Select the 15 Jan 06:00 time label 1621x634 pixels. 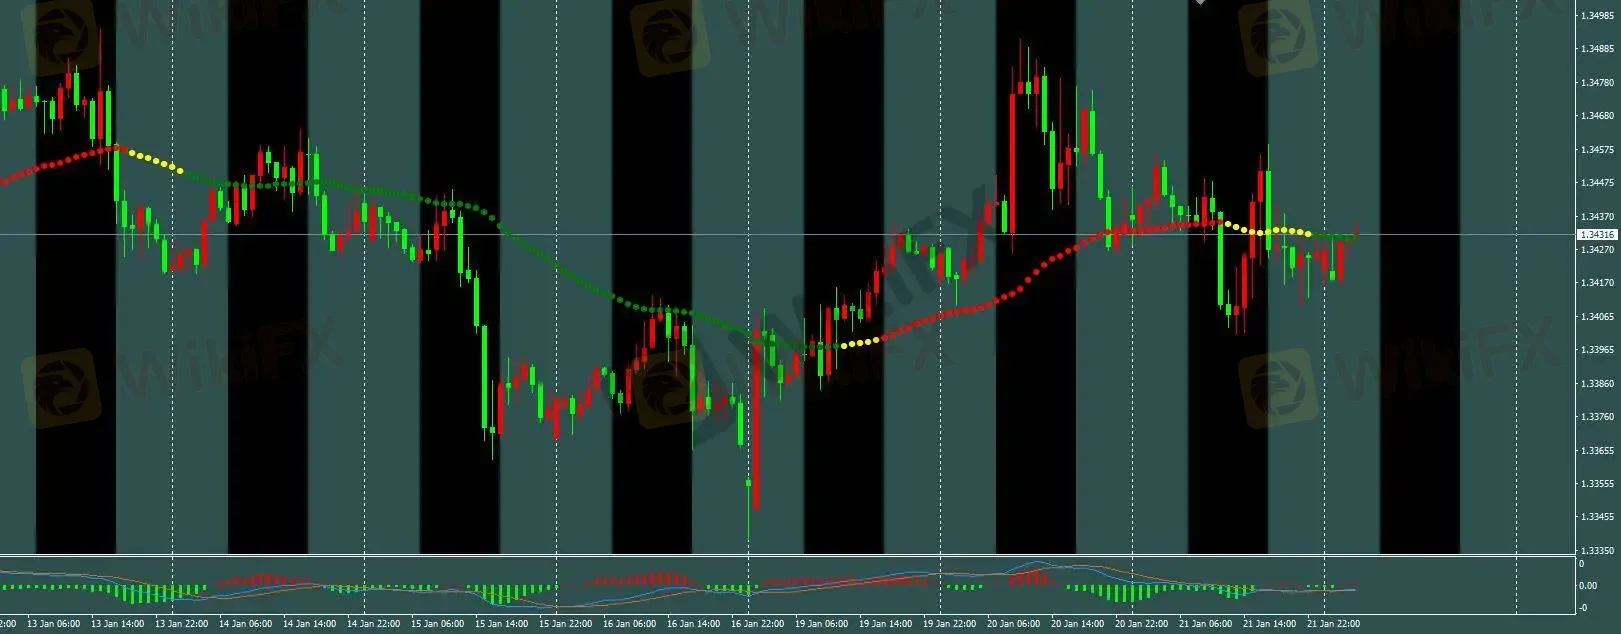point(437,624)
